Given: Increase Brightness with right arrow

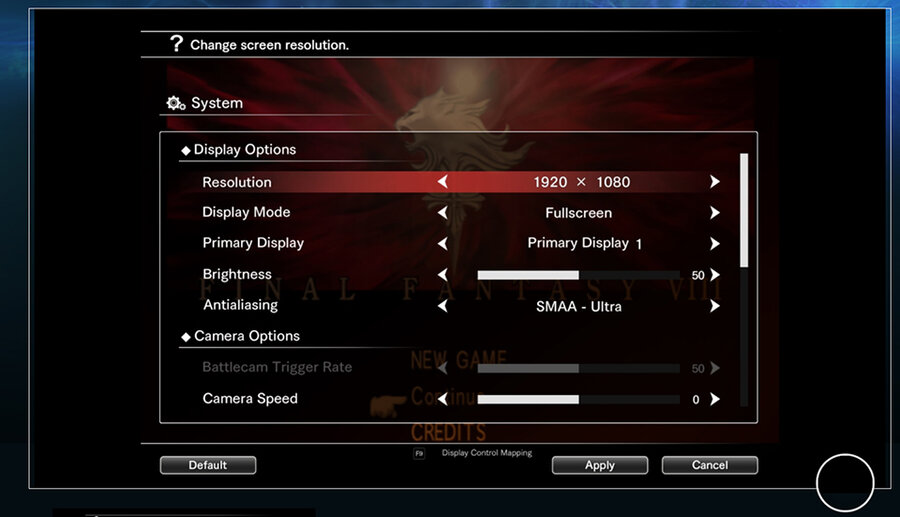Looking at the screenshot, I should (x=715, y=275).
